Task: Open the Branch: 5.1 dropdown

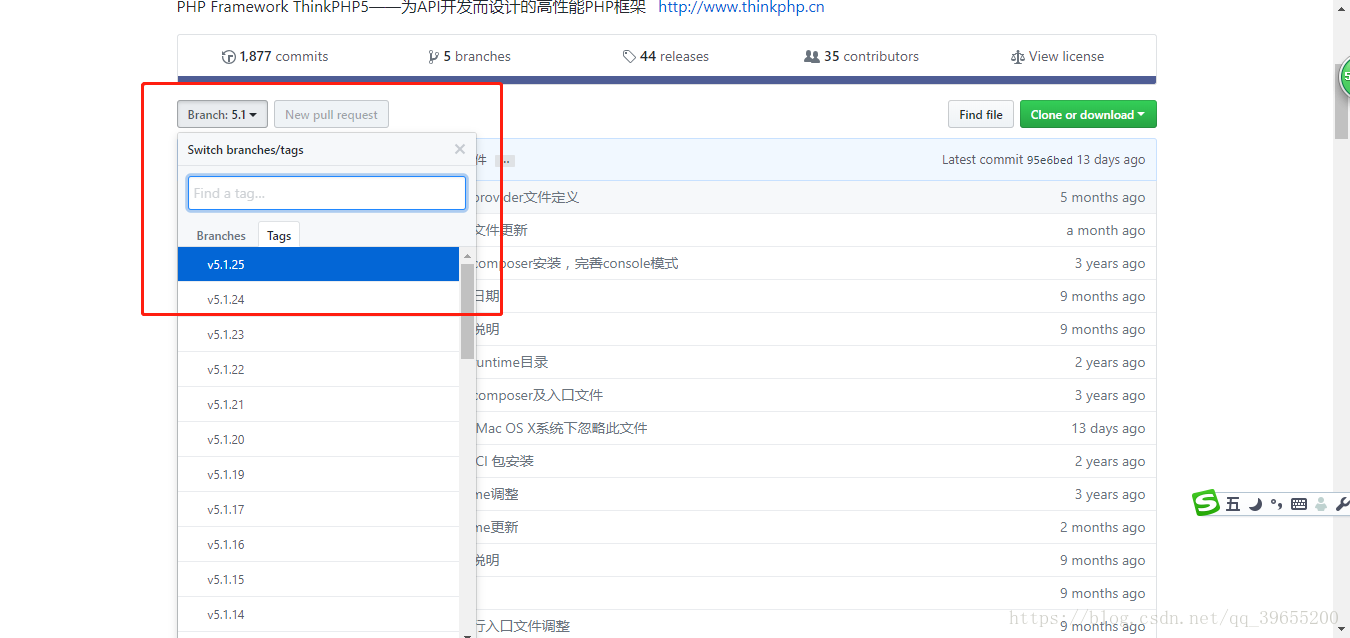Action: tap(222, 115)
